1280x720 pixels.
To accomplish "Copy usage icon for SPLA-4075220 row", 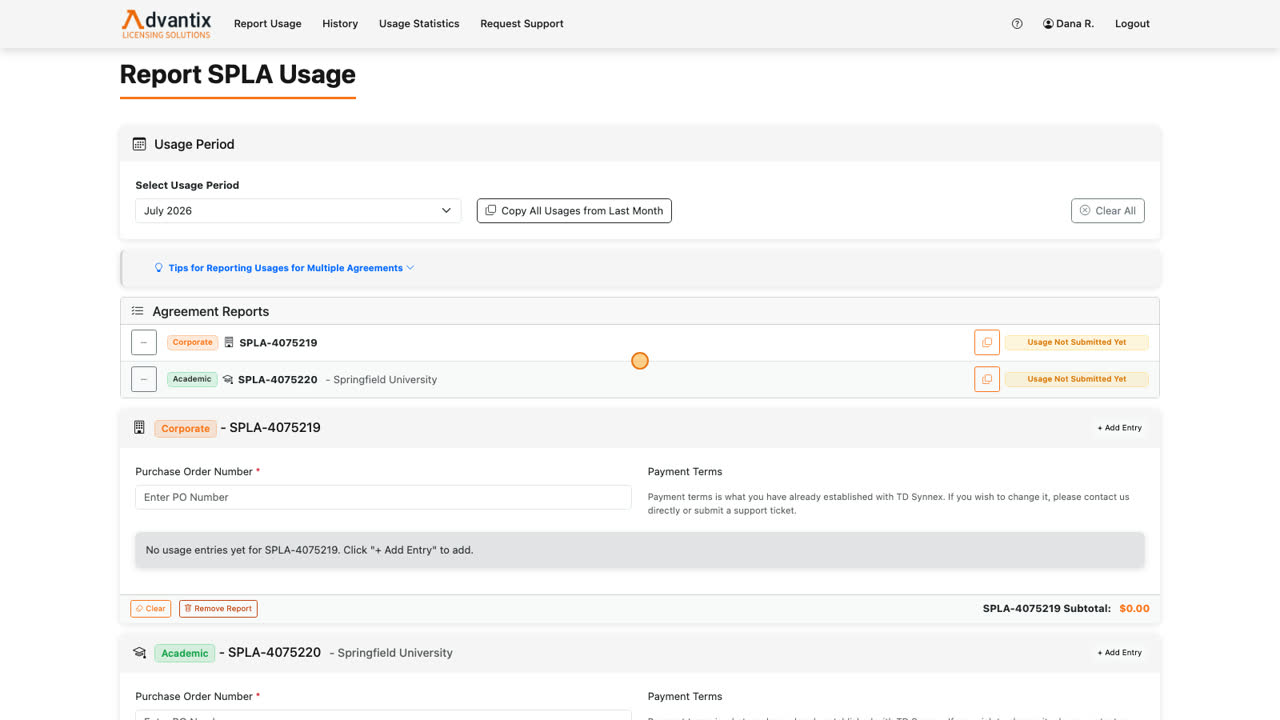I will click(x=987, y=379).
